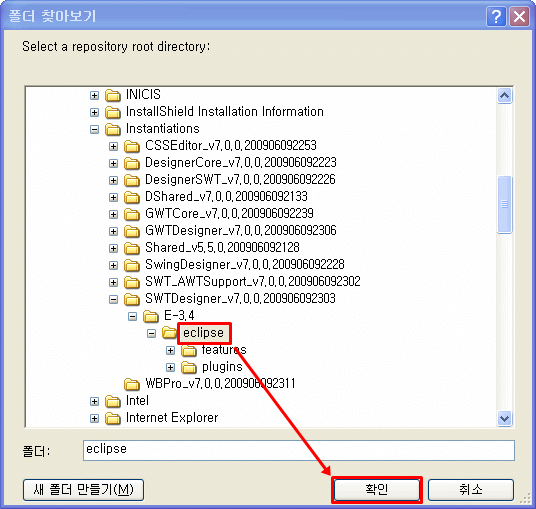
Task: Click the GWTDesigner_v7.0.0 folder icon
Action: tap(132, 231)
